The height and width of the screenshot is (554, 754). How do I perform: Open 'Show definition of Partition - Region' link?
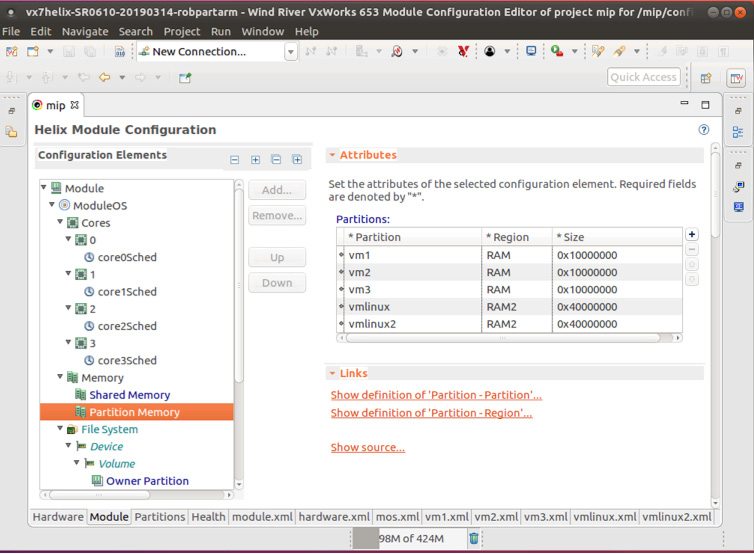pyautogui.click(x=431, y=413)
